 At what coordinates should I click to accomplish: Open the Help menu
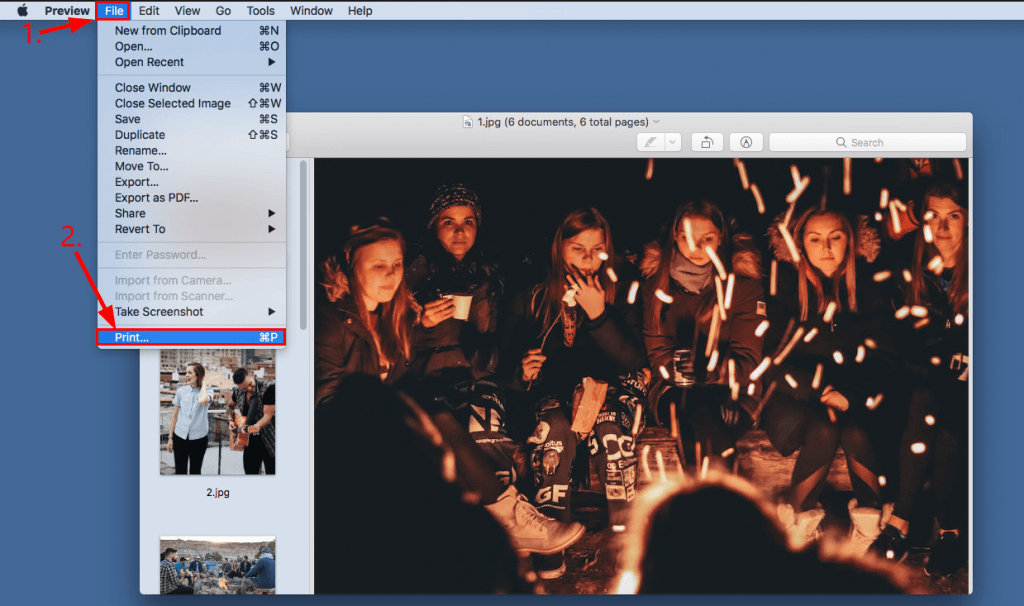pos(360,10)
